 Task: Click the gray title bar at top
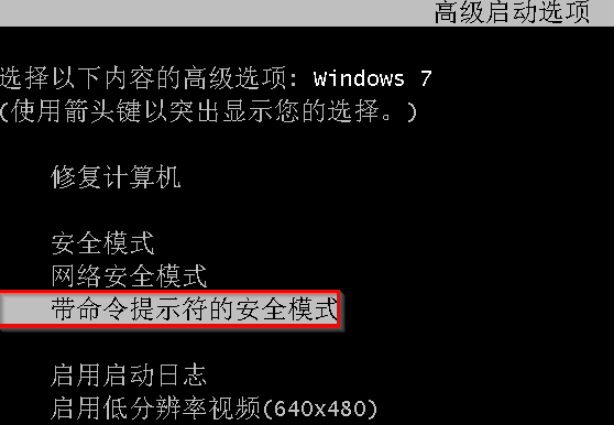pos(307,13)
